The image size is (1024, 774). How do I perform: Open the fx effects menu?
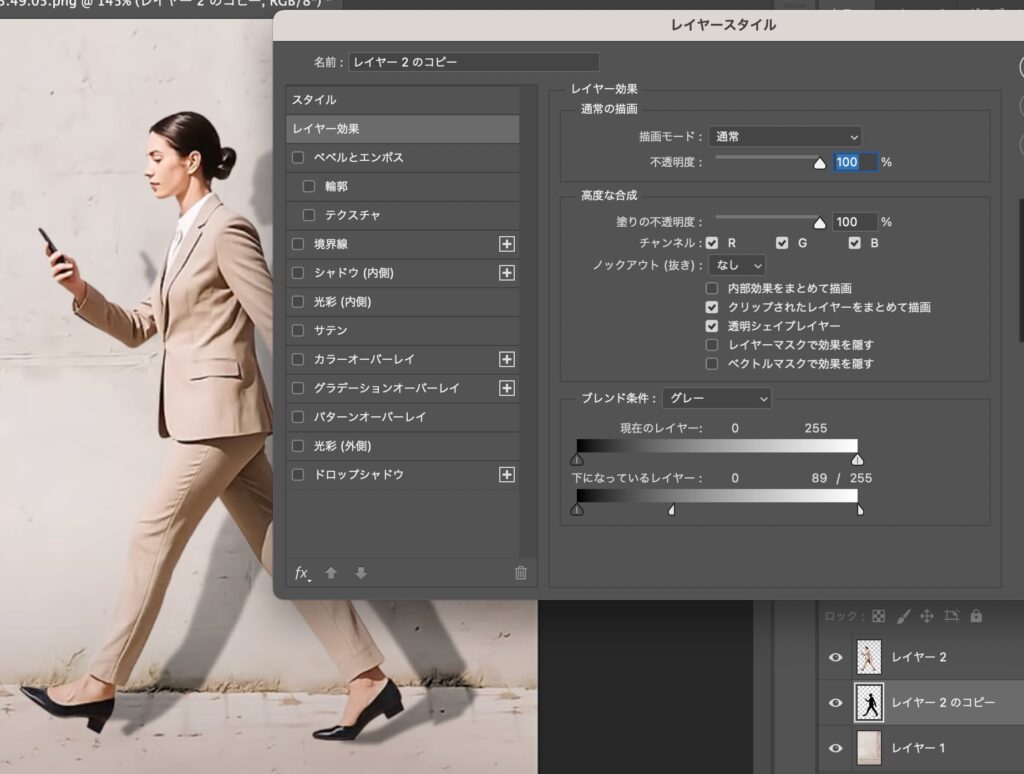pyautogui.click(x=302, y=573)
